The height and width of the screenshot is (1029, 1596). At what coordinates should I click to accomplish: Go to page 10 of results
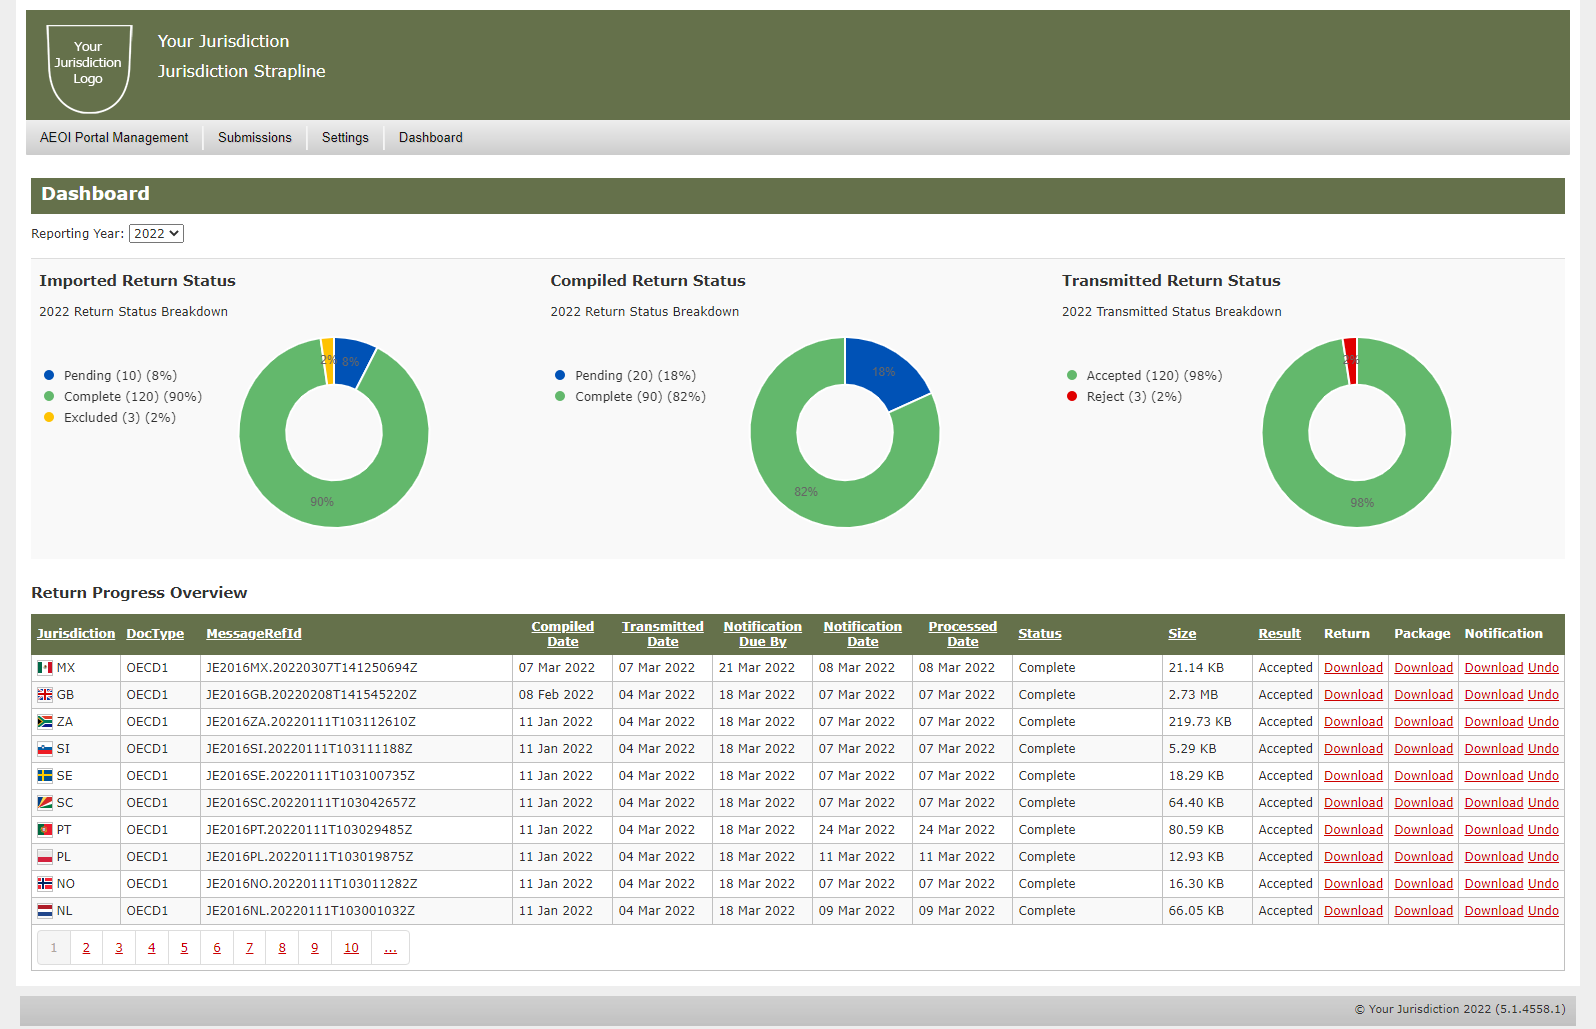click(x=351, y=948)
